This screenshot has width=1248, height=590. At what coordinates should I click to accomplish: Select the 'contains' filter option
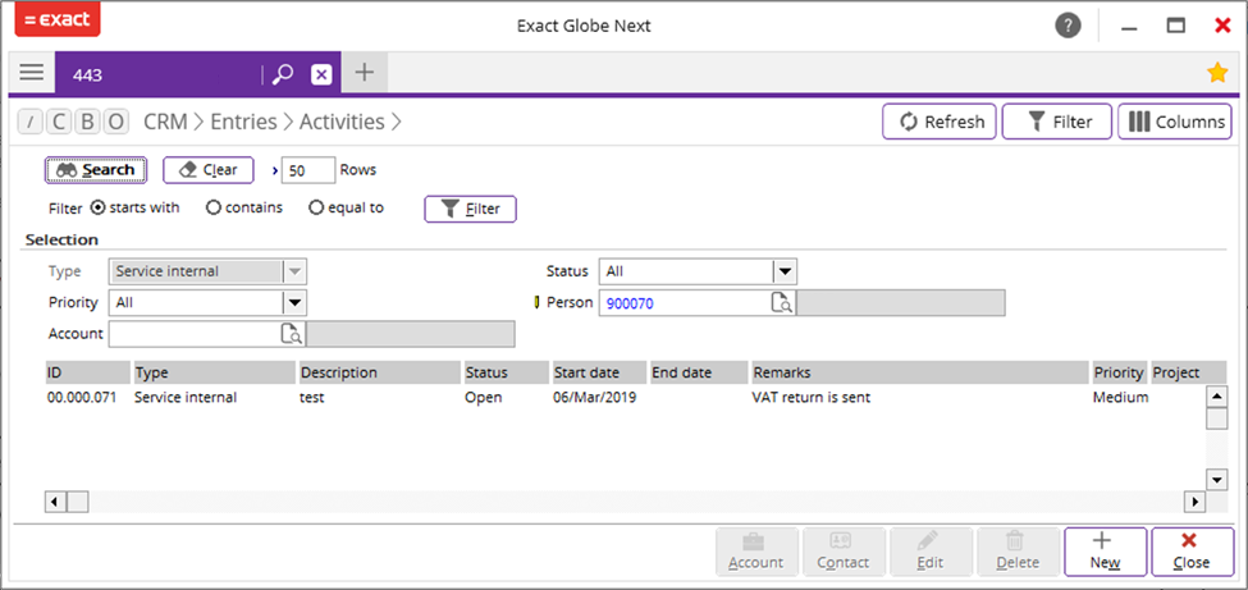pos(244,208)
